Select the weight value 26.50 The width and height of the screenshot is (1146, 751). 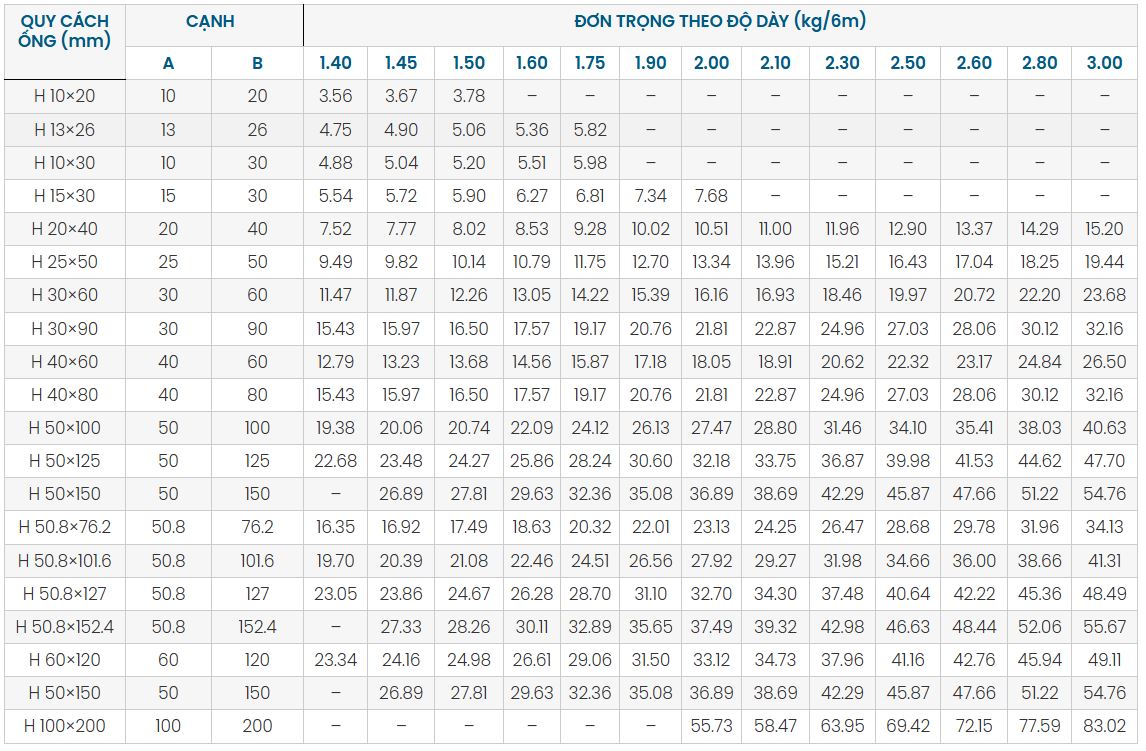point(1104,362)
